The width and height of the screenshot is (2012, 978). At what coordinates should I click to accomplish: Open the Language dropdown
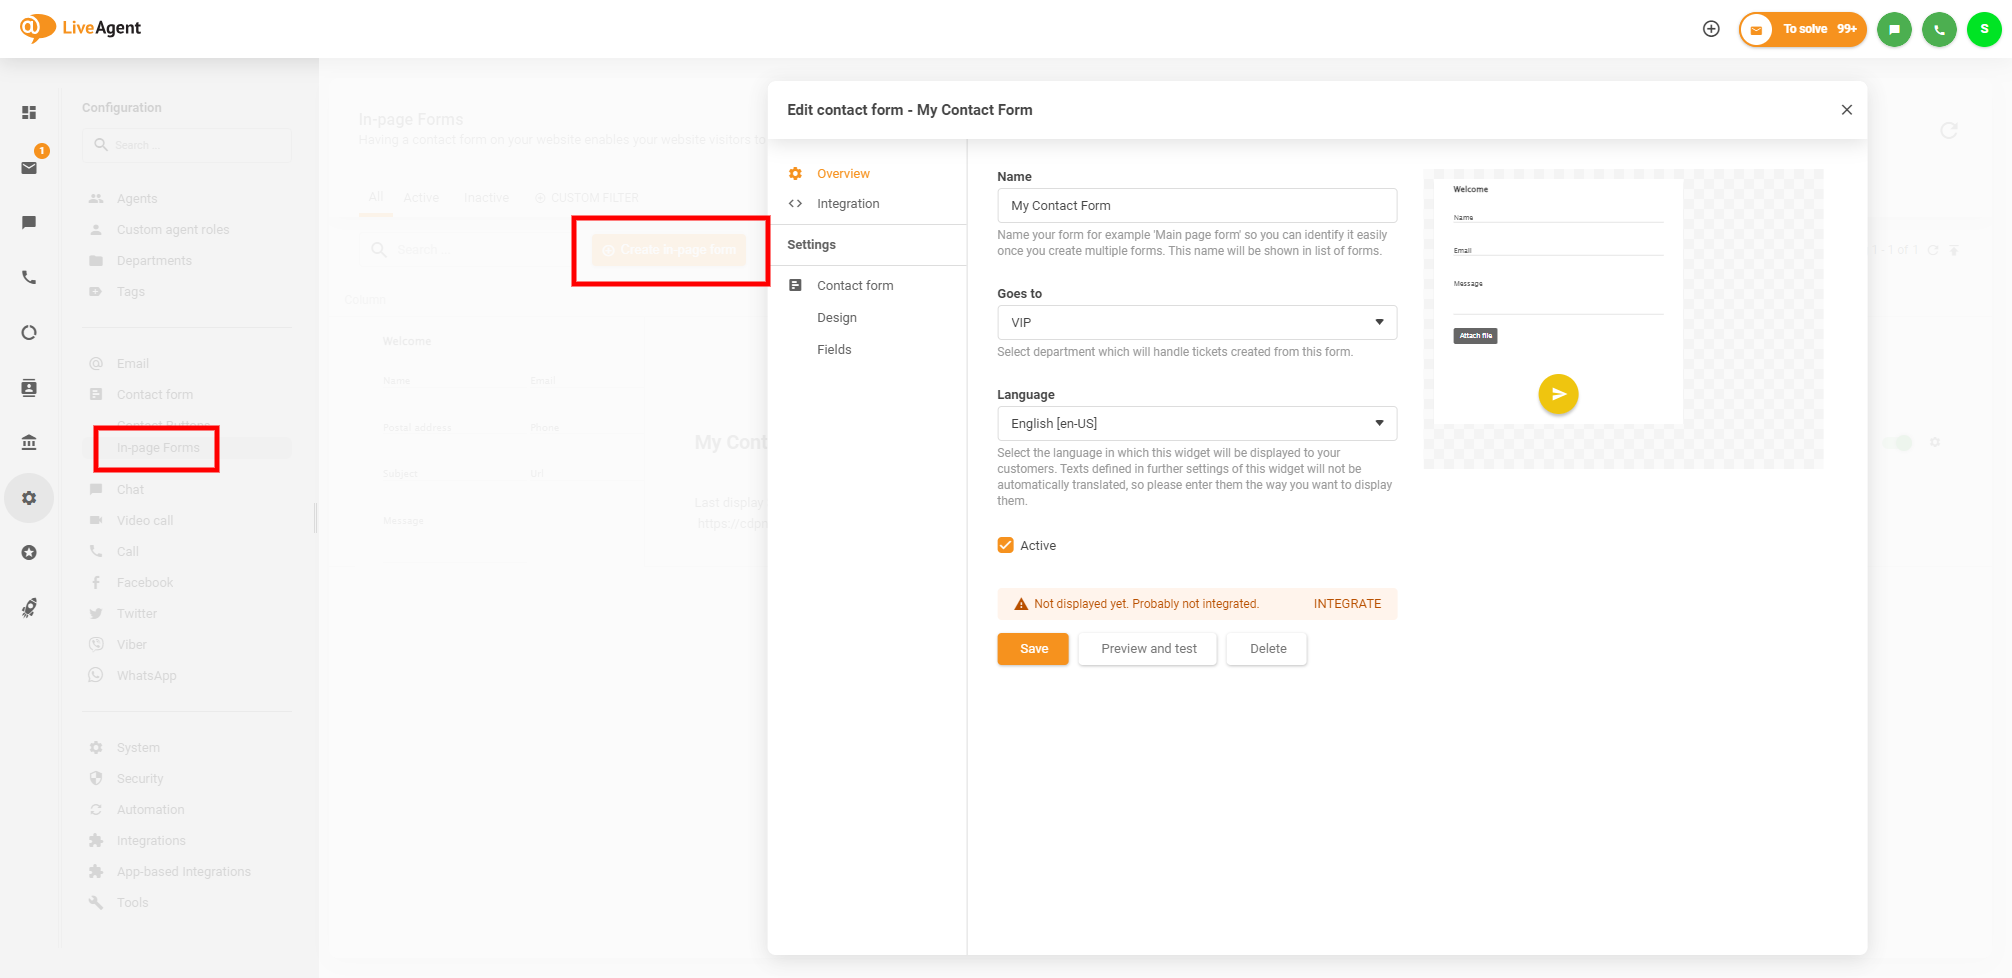pos(1196,423)
